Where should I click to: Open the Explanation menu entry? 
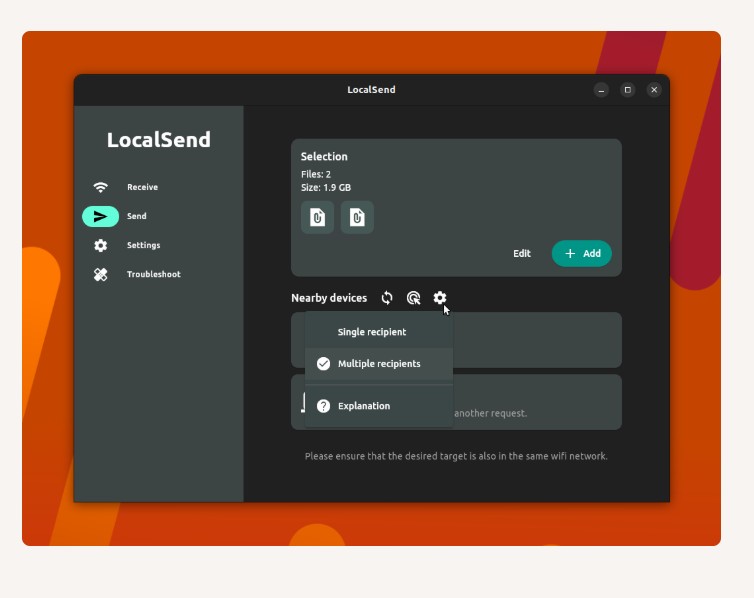[x=379, y=406]
